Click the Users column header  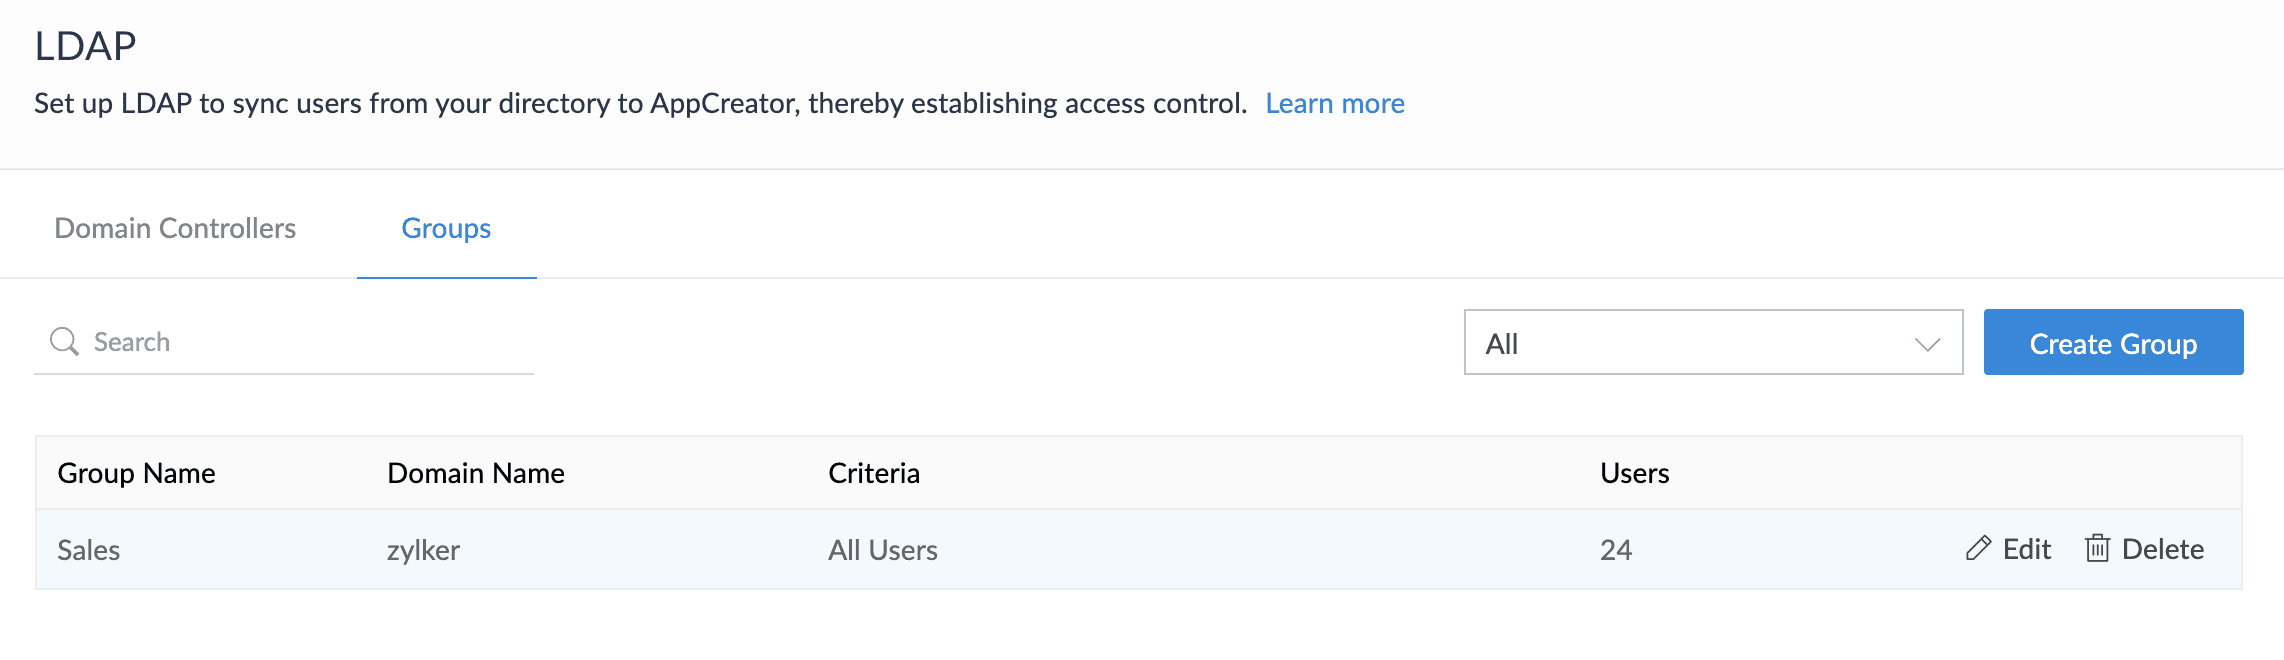pyautogui.click(x=1634, y=473)
